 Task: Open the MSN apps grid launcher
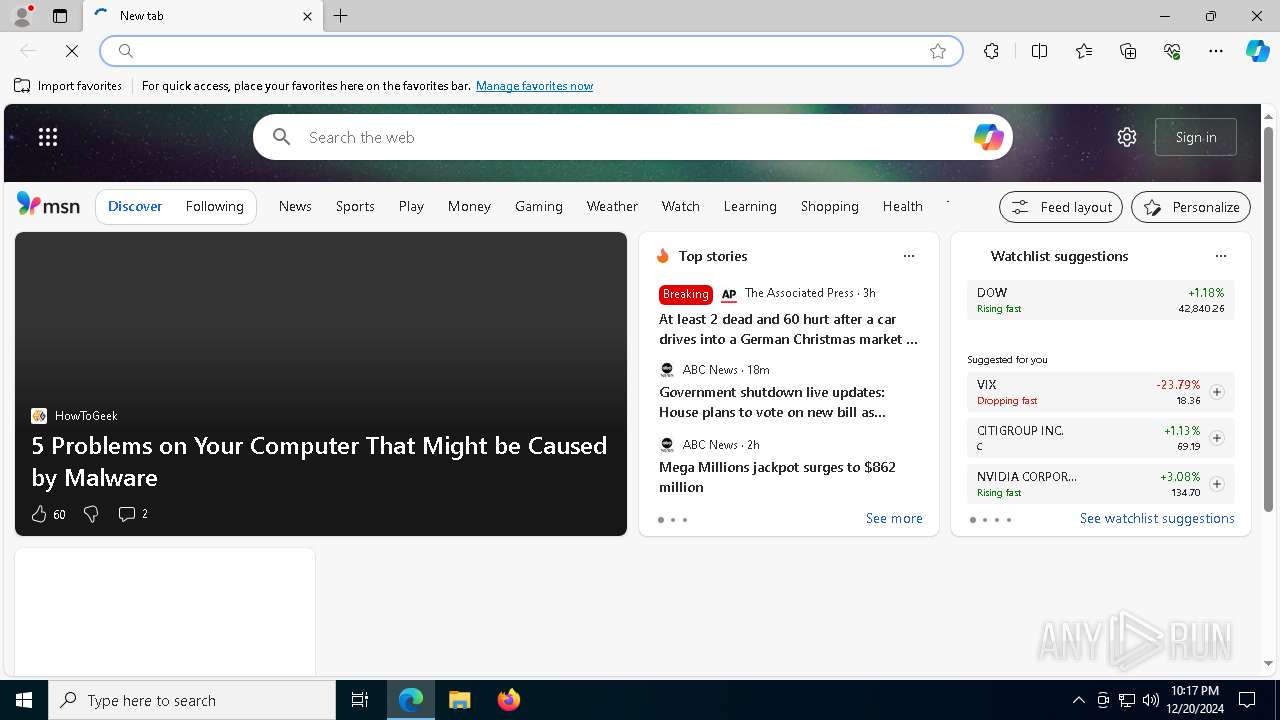(x=48, y=137)
